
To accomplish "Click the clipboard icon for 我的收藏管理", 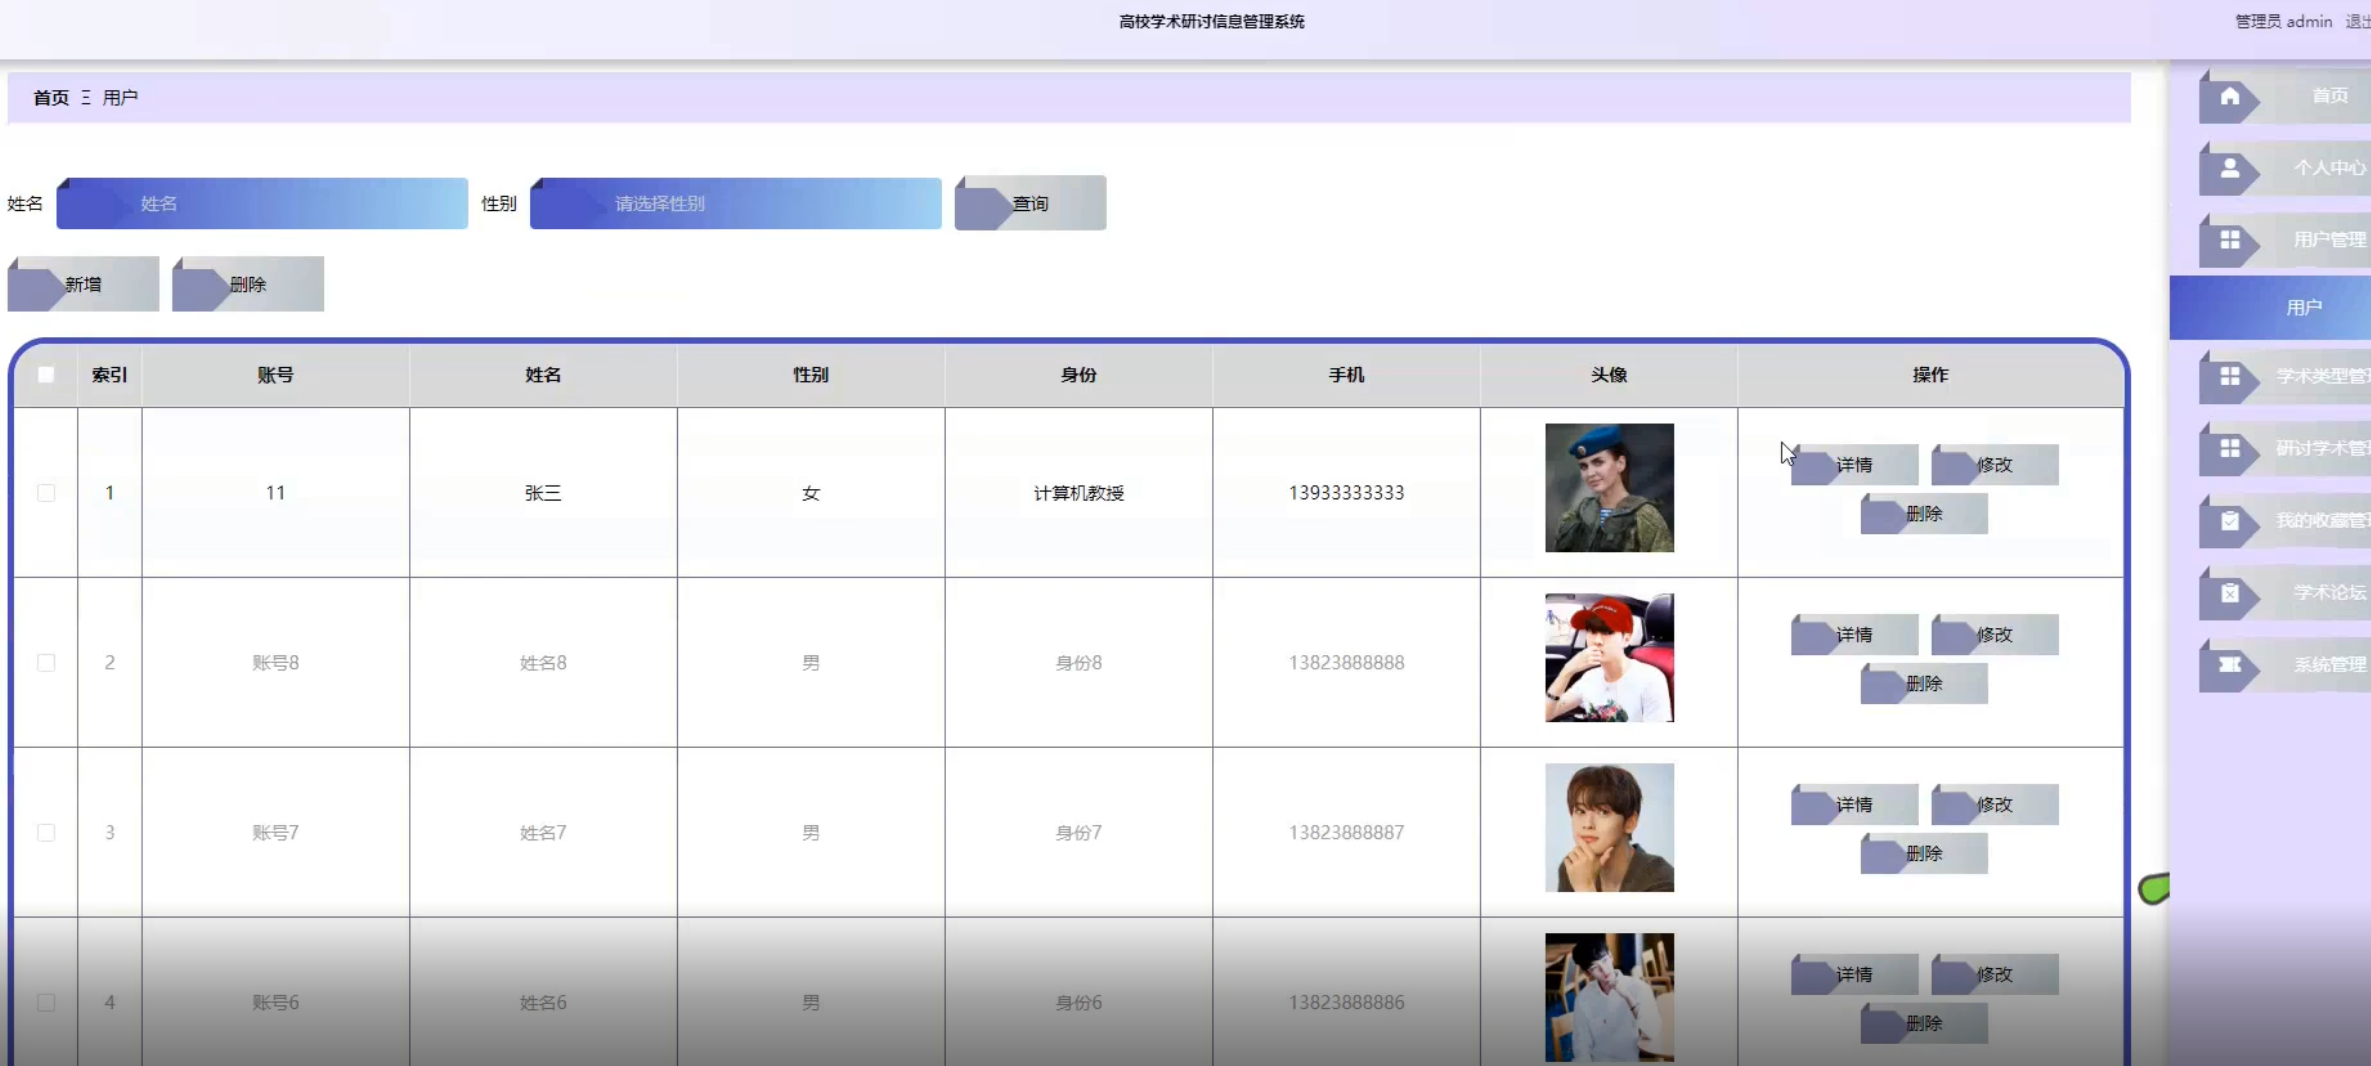I will 2230,521.
